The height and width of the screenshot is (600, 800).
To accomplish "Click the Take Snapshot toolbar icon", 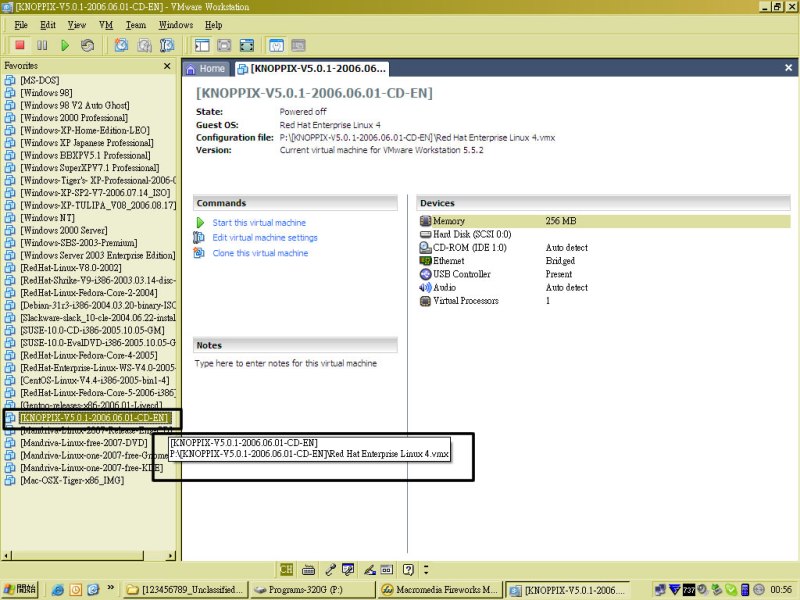I will pyautogui.click(x=121, y=45).
